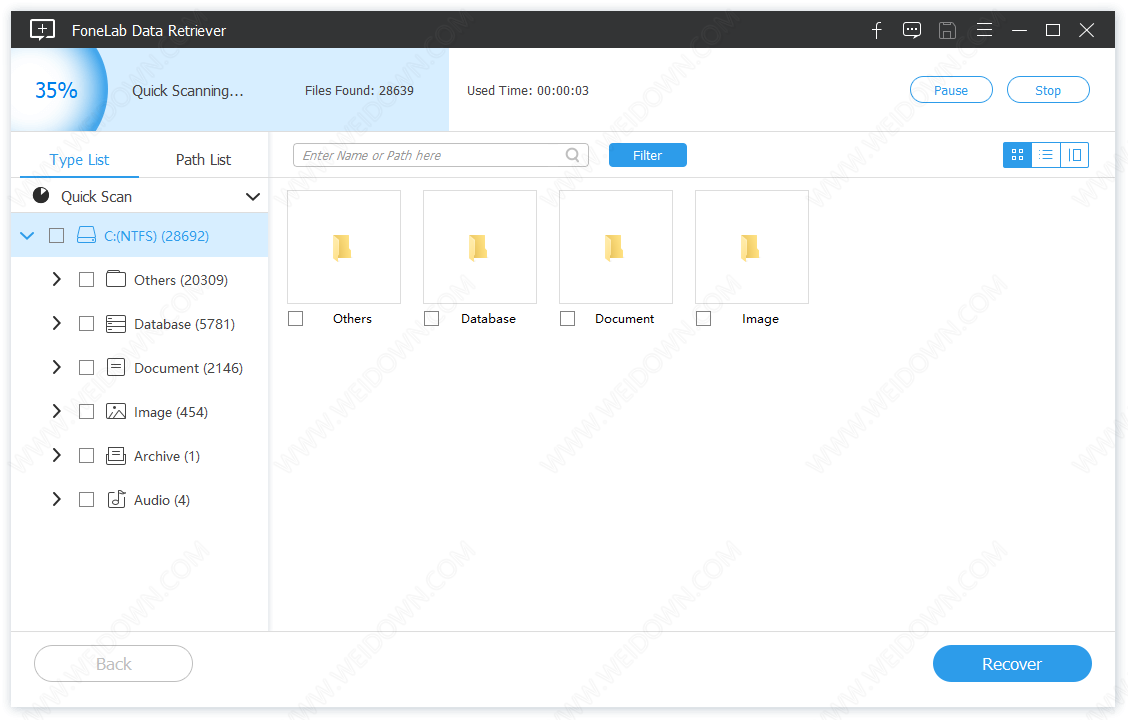
Task: Click the Used Time: 00:00:03 text
Action: click(527, 91)
